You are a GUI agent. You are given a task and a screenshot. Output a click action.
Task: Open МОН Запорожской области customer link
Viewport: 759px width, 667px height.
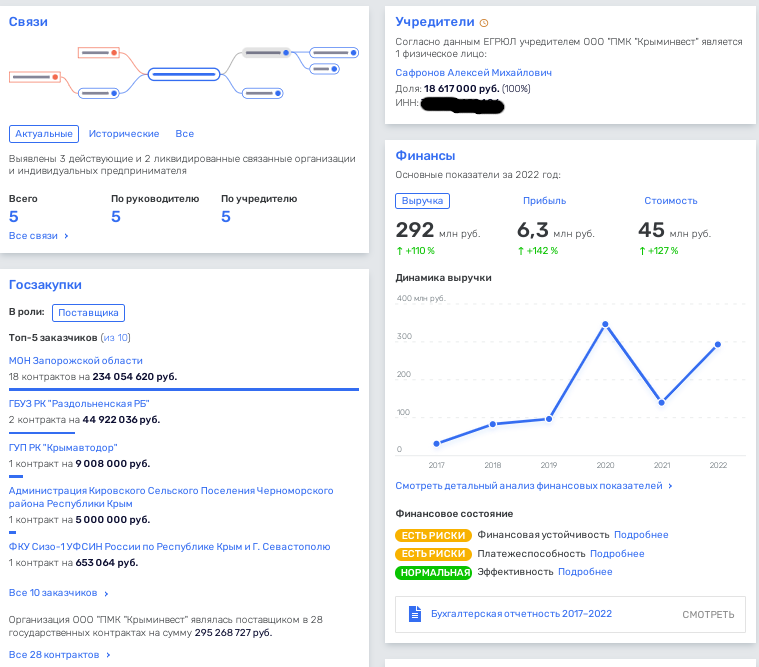(76, 361)
